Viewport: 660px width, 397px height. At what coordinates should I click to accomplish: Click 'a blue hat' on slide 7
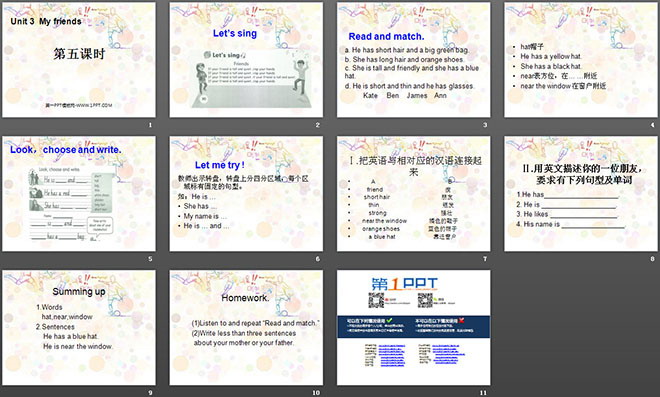tap(382, 237)
